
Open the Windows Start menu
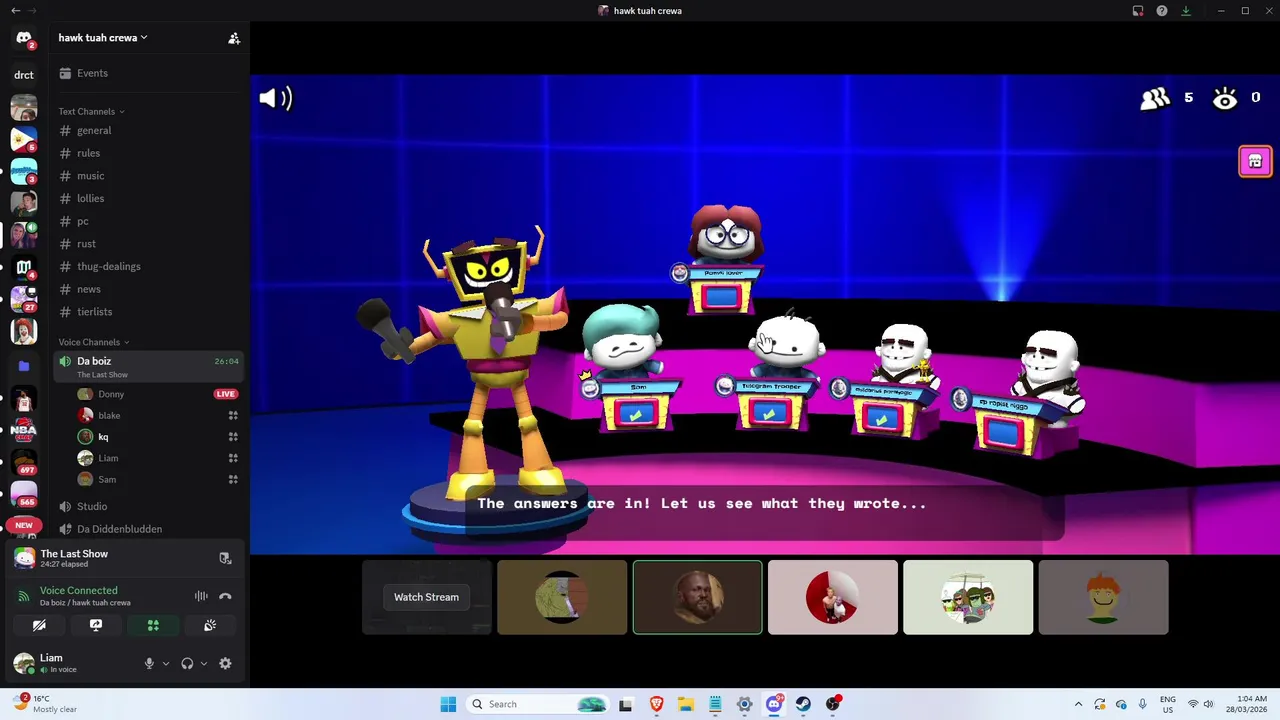(448, 704)
